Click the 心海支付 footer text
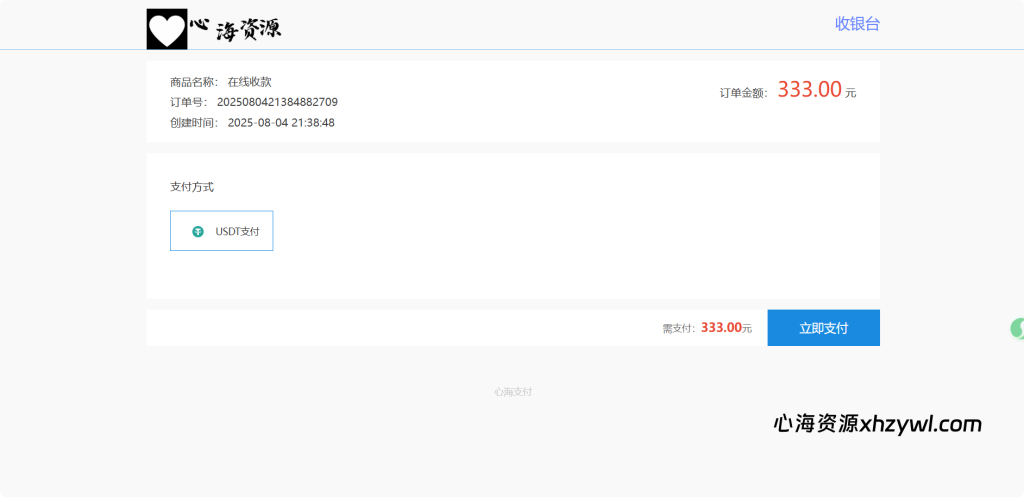 tap(513, 392)
